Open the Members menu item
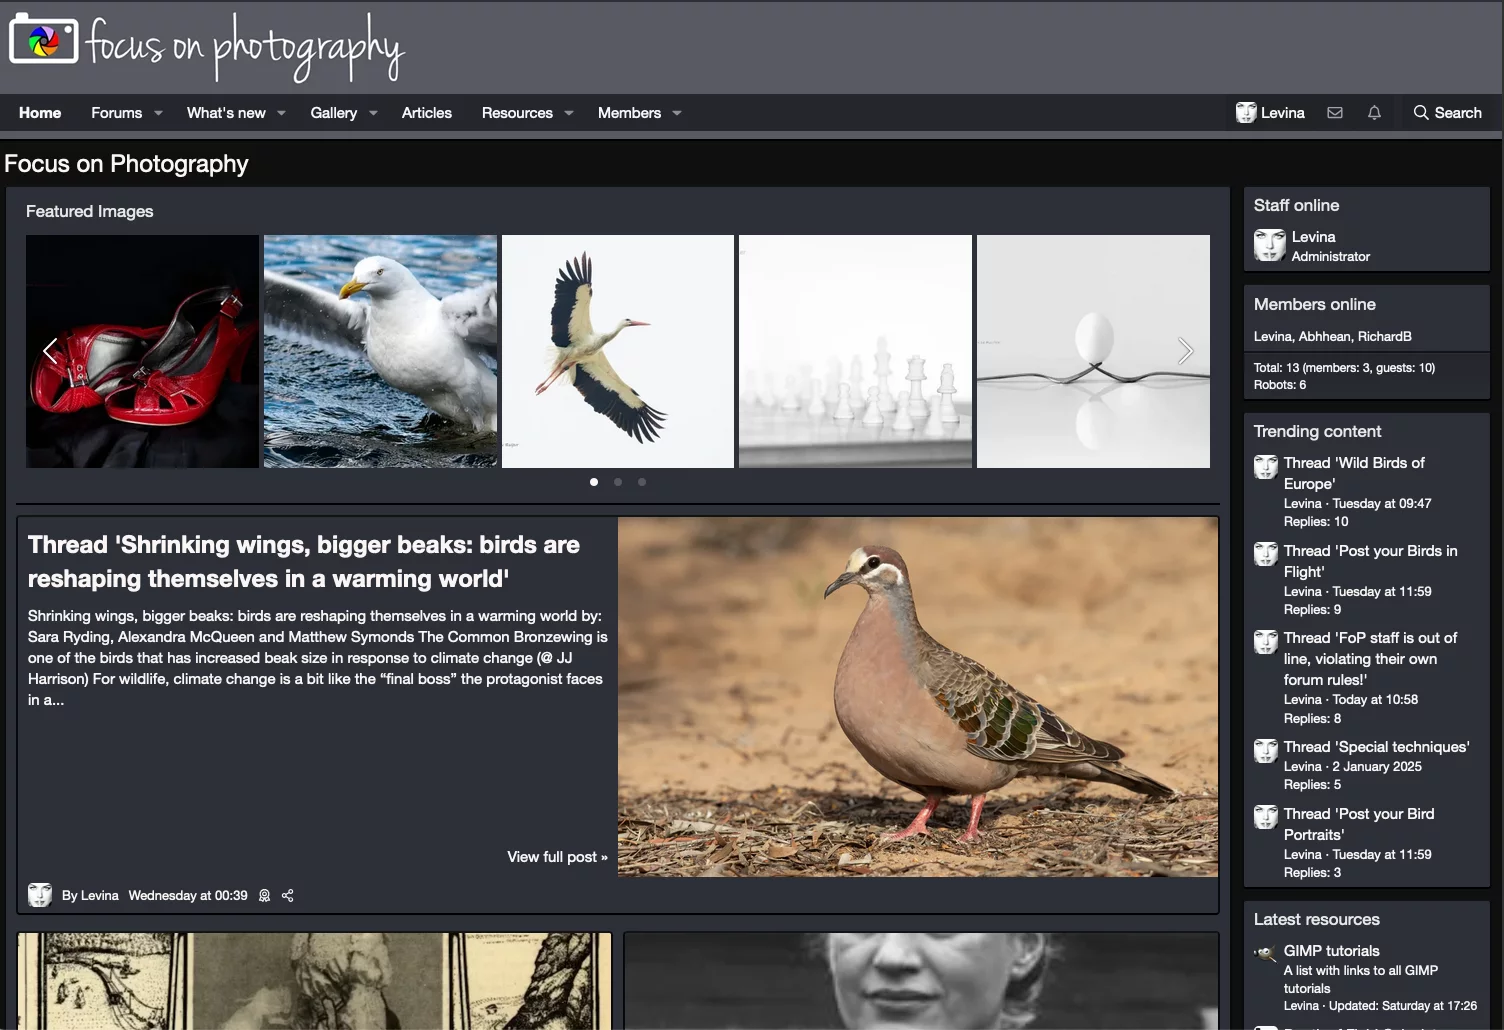The image size is (1504, 1030). (629, 113)
